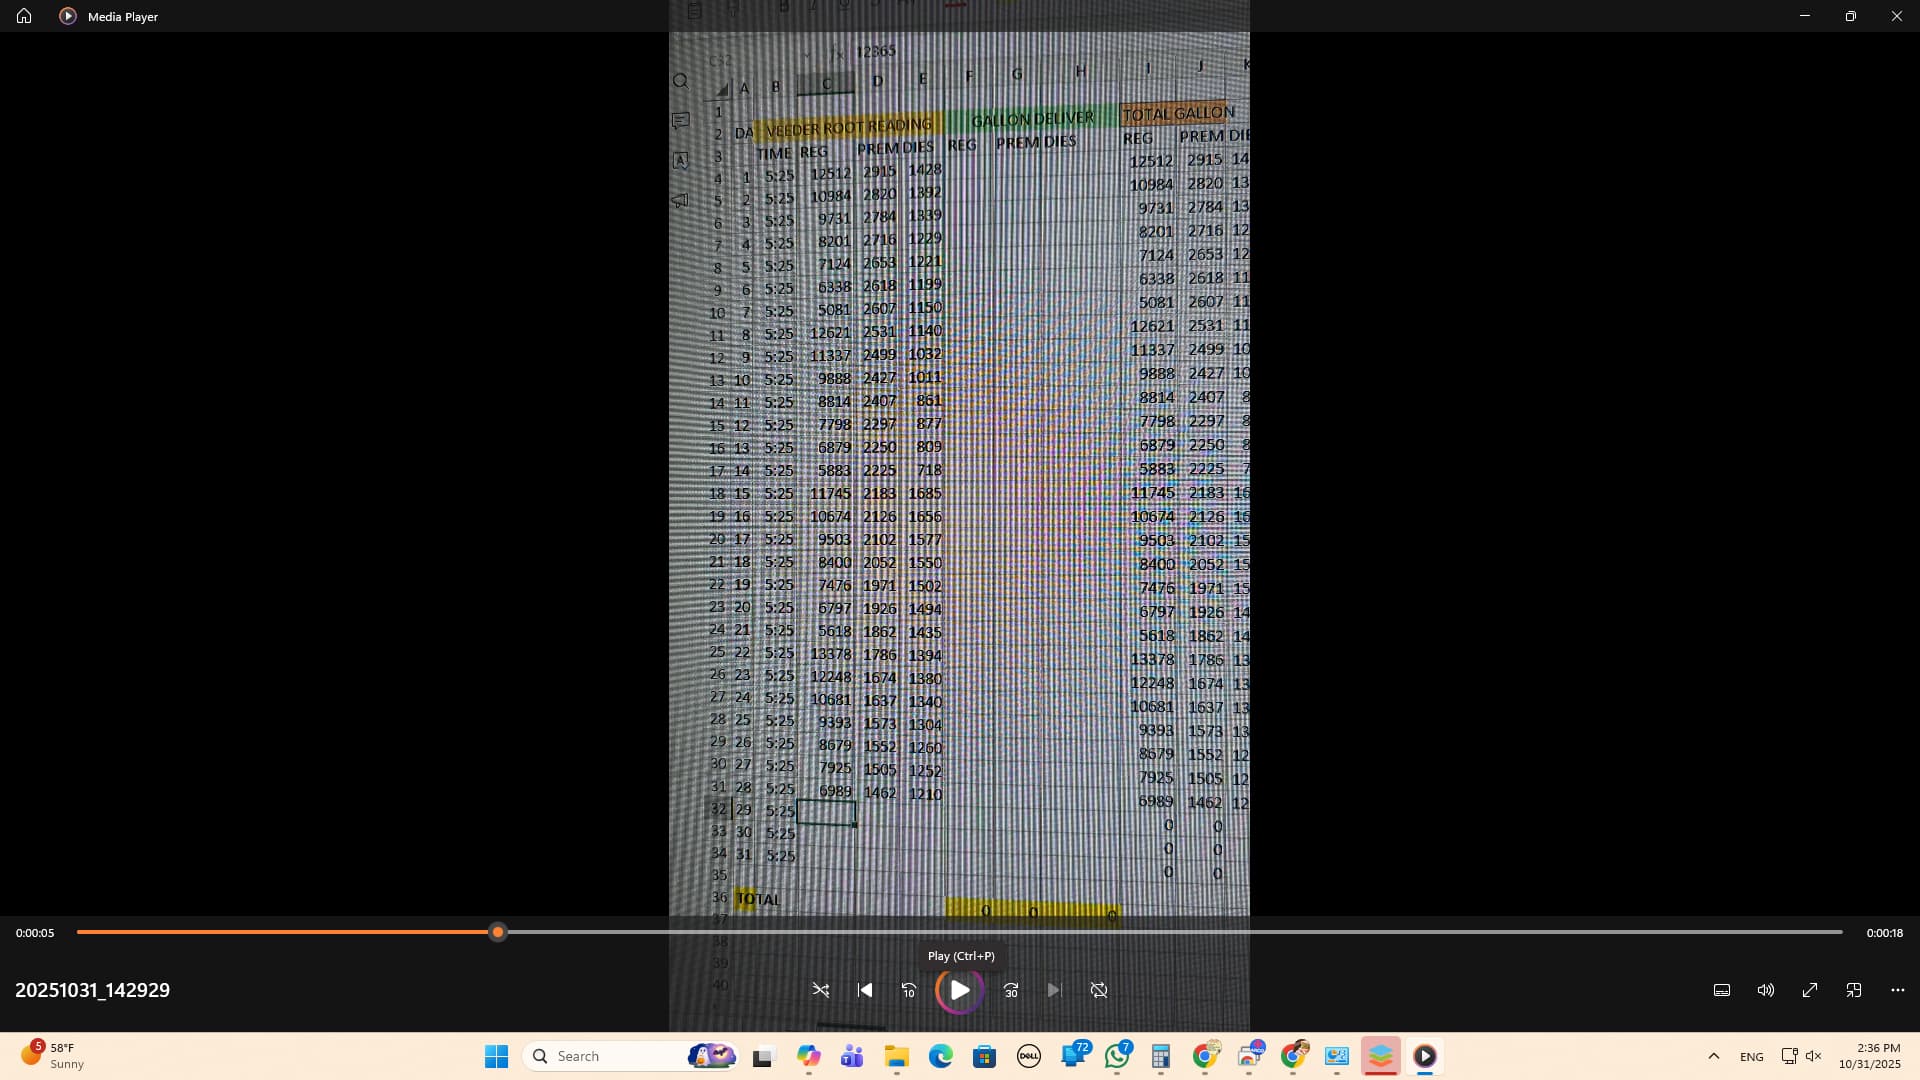
Task: Open the weather widget
Action: pos(52,1056)
